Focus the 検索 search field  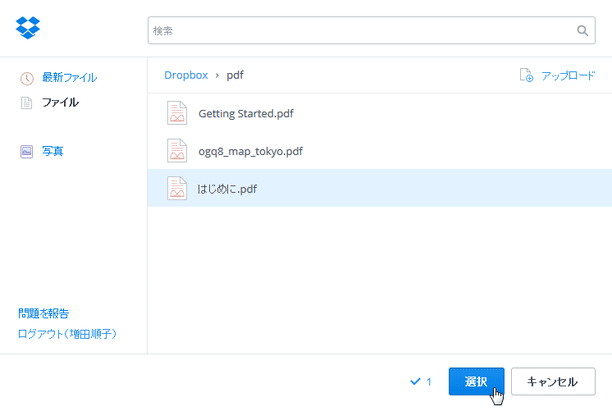(x=371, y=30)
